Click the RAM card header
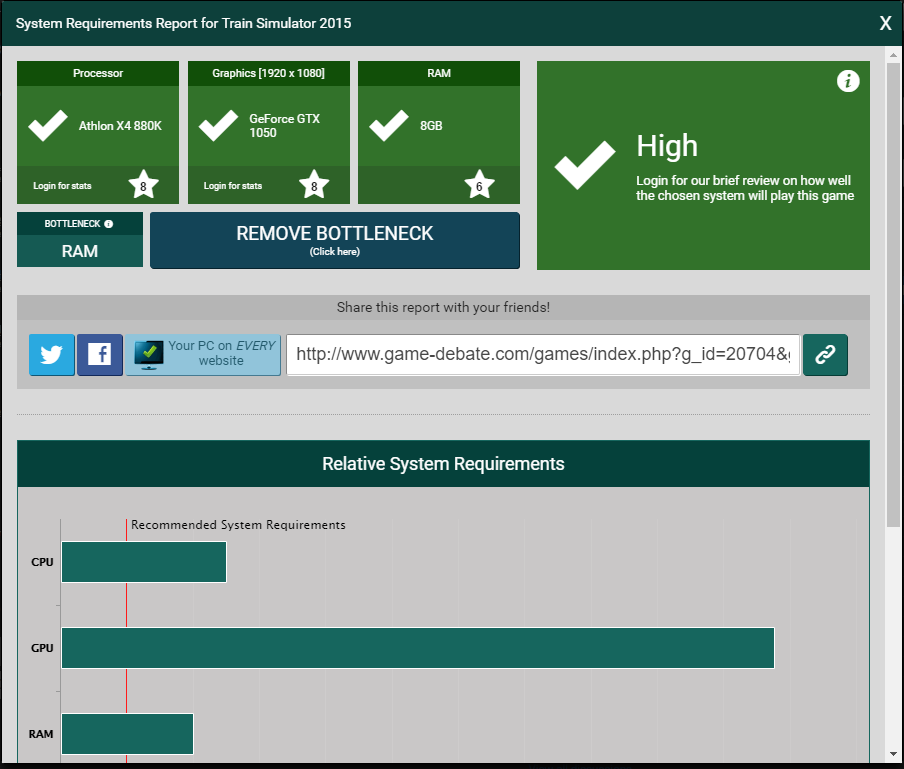 click(x=439, y=73)
